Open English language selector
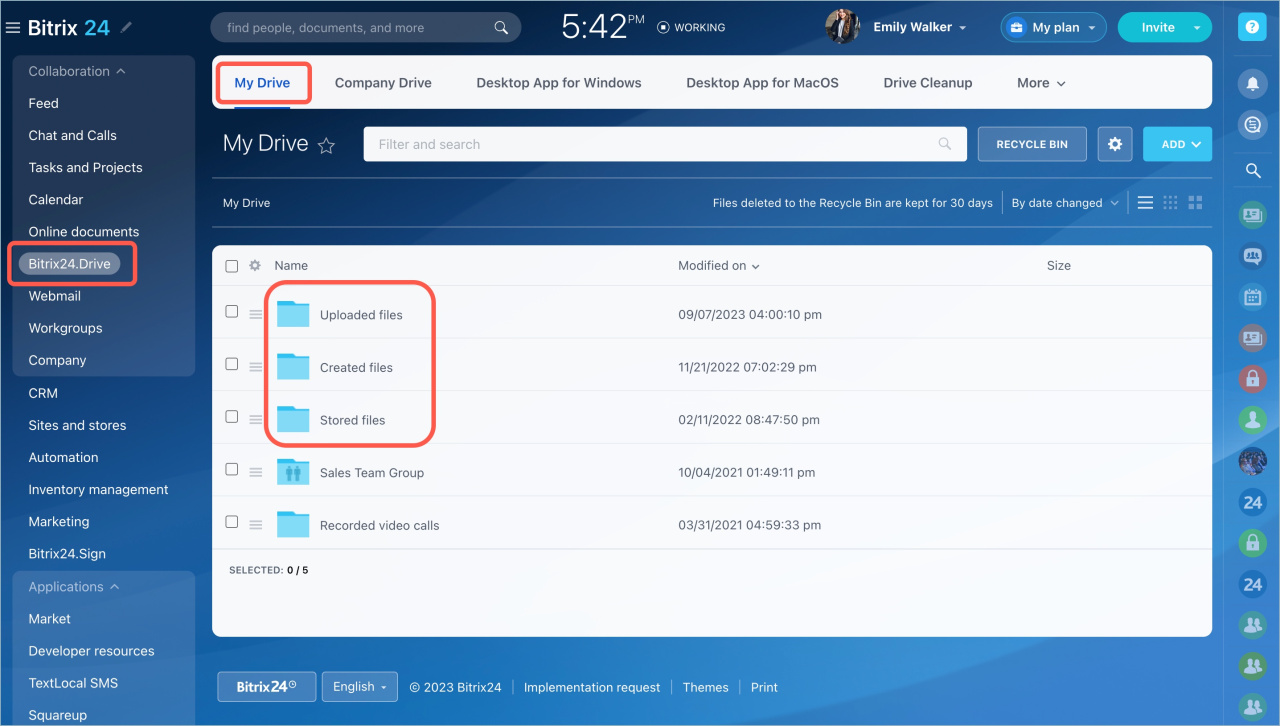This screenshot has width=1280, height=726. (359, 687)
